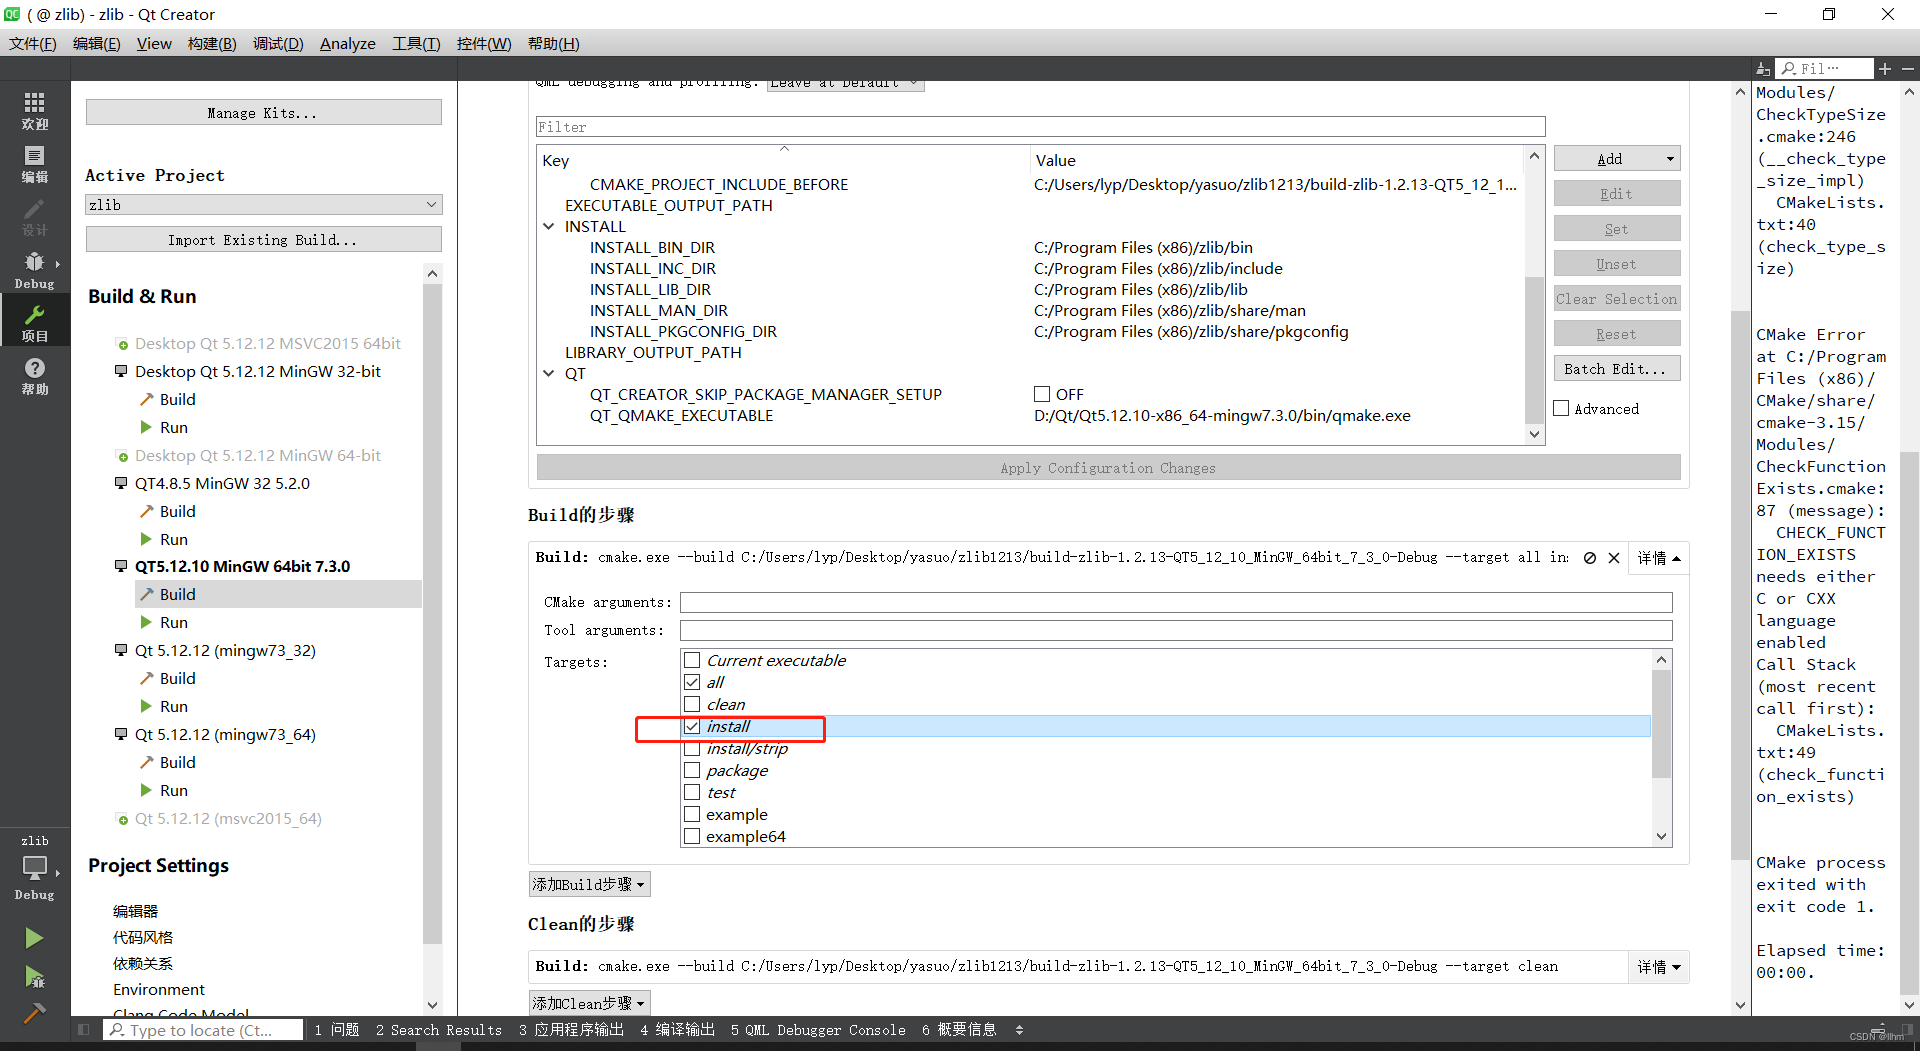This screenshot has height=1051, width=1920.
Task: Enable the Advanced checkbox
Action: pyautogui.click(x=1561, y=408)
